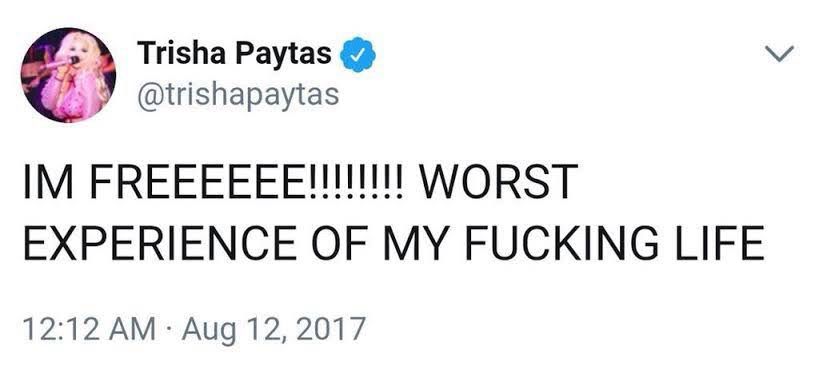Screen dimensions: 819x374
Task: Click the tweet text starting IM FREEEEEEE
Action: 394,212
